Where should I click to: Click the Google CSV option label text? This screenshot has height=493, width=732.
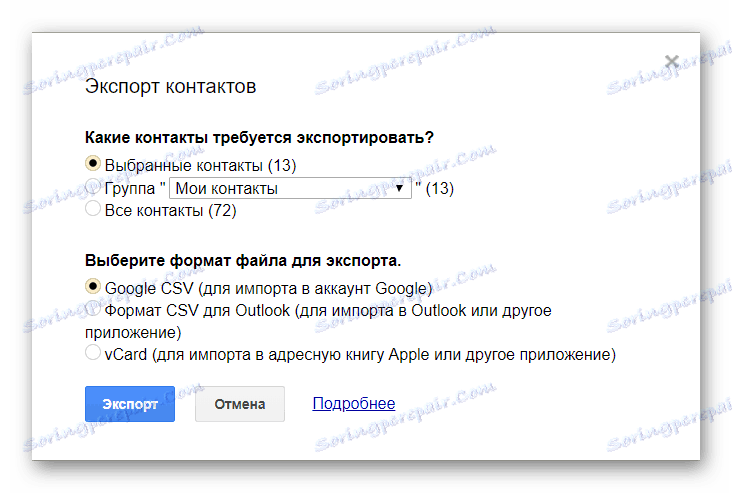click(268, 289)
